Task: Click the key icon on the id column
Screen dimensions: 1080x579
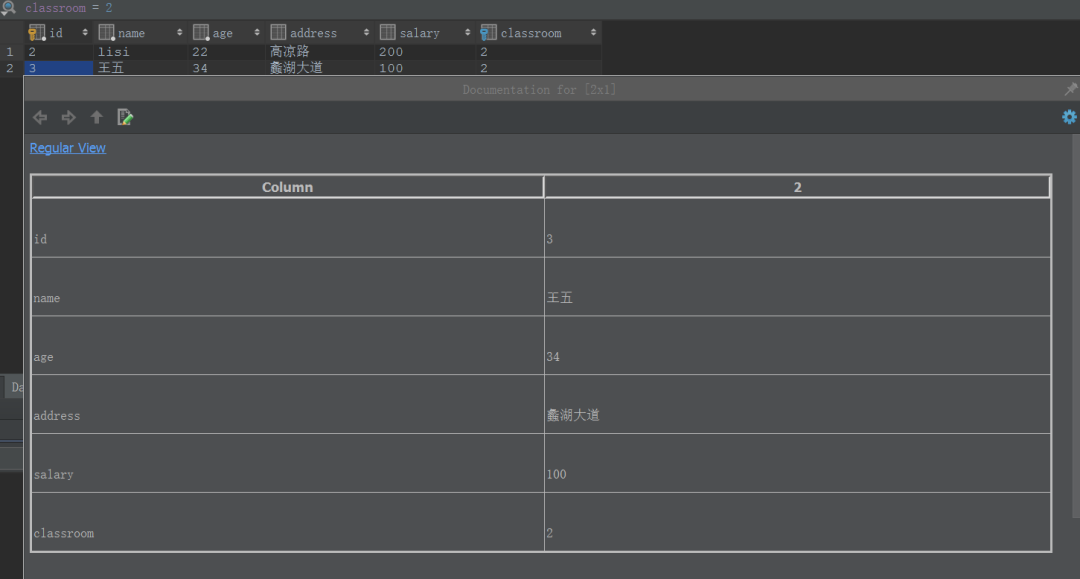Action: point(37,31)
